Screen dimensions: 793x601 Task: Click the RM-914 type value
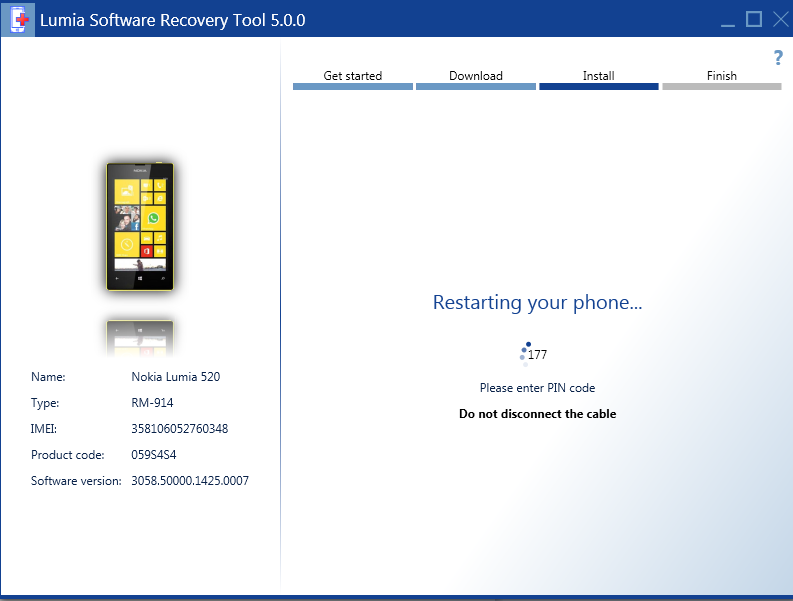pos(152,403)
